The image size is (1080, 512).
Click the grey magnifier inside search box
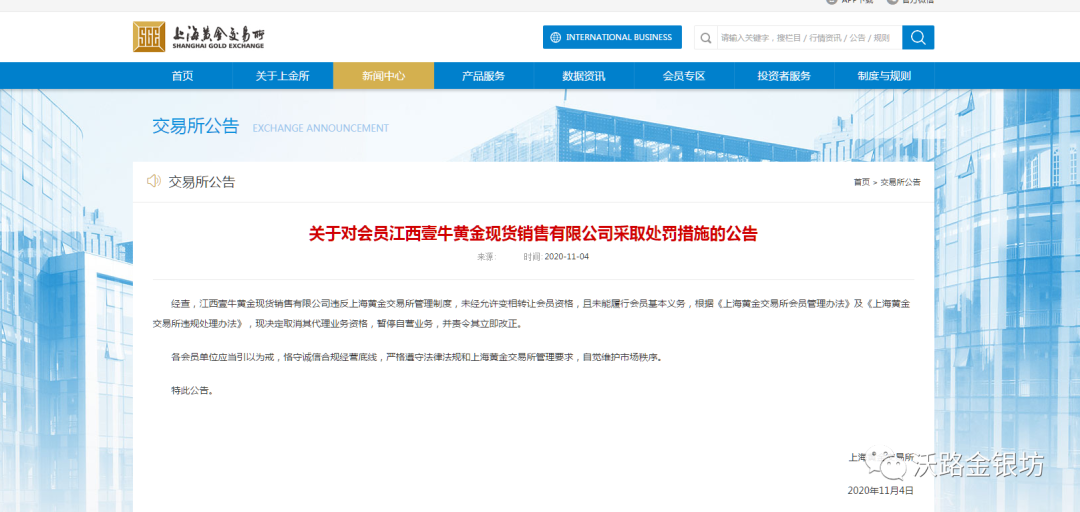tap(706, 38)
